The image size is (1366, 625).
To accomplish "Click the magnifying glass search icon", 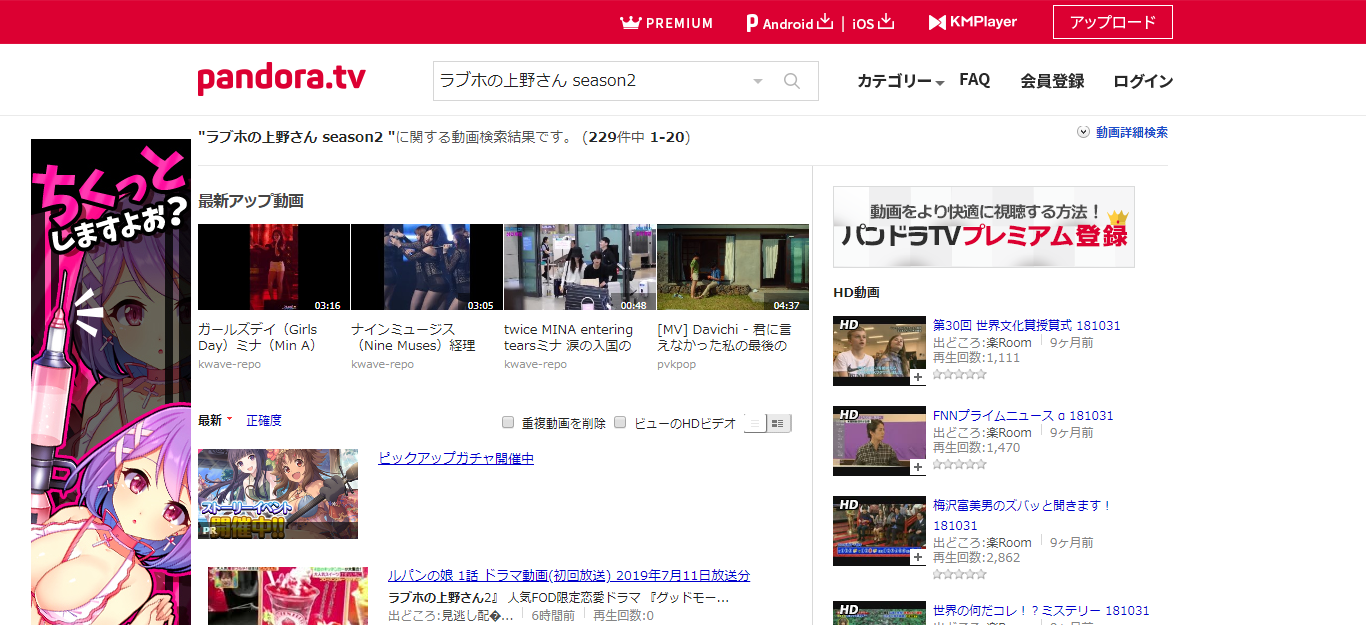I will point(792,81).
